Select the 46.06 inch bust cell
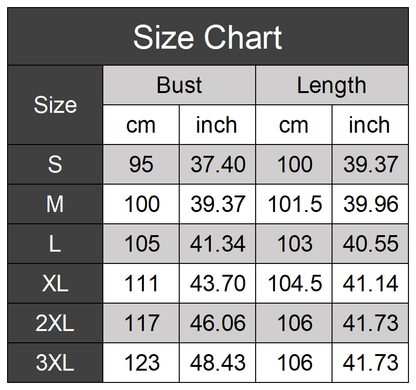Image resolution: width=416 pixels, height=390 pixels. 218,323
